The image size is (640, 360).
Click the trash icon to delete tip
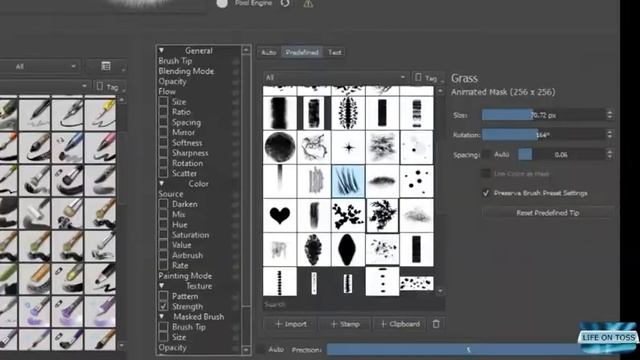[x=436, y=324]
